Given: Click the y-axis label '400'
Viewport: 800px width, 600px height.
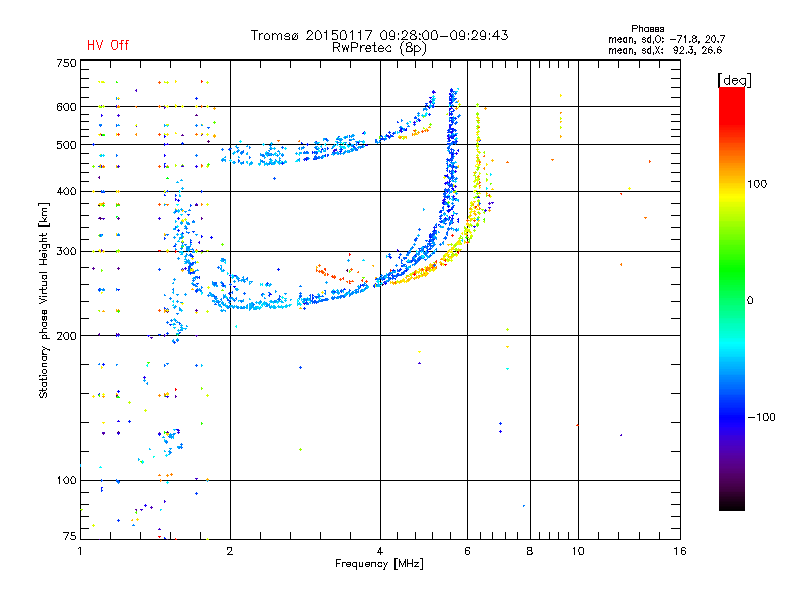Looking at the screenshot, I should tap(67, 192).
